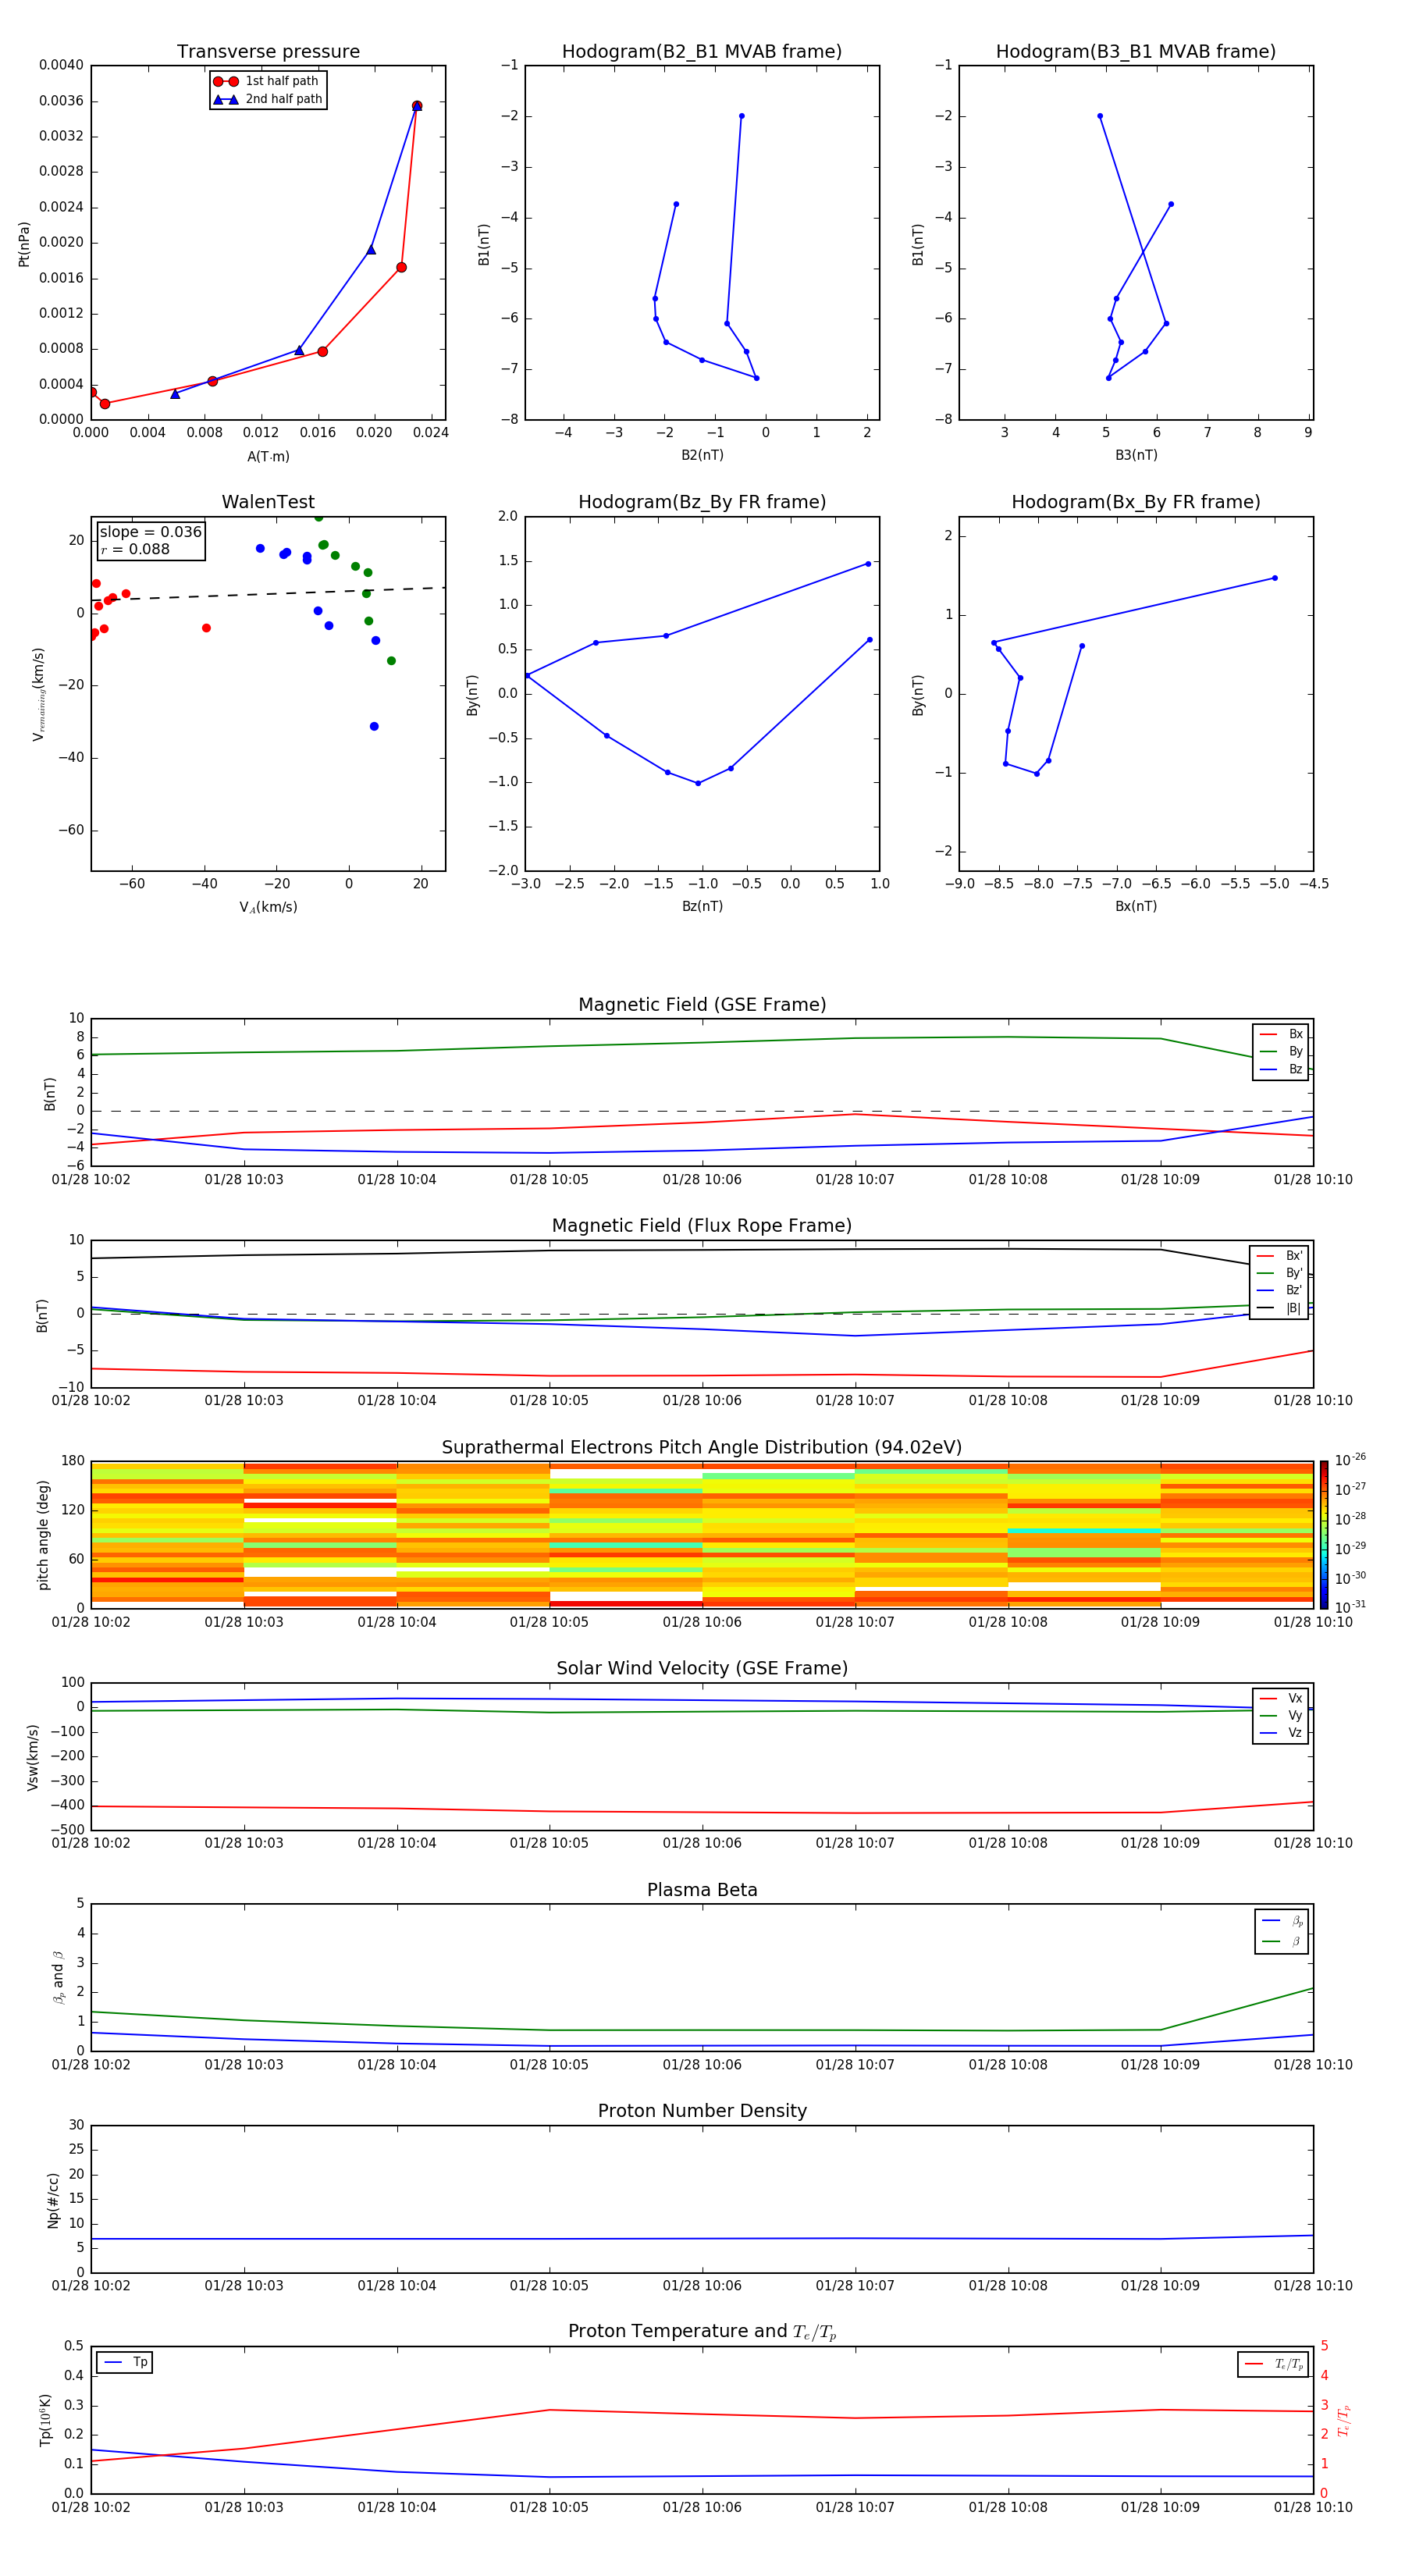
Task: Click the 'Hodogram(B2_B1 MVAB frame)' title
Action: pos(702,52)
